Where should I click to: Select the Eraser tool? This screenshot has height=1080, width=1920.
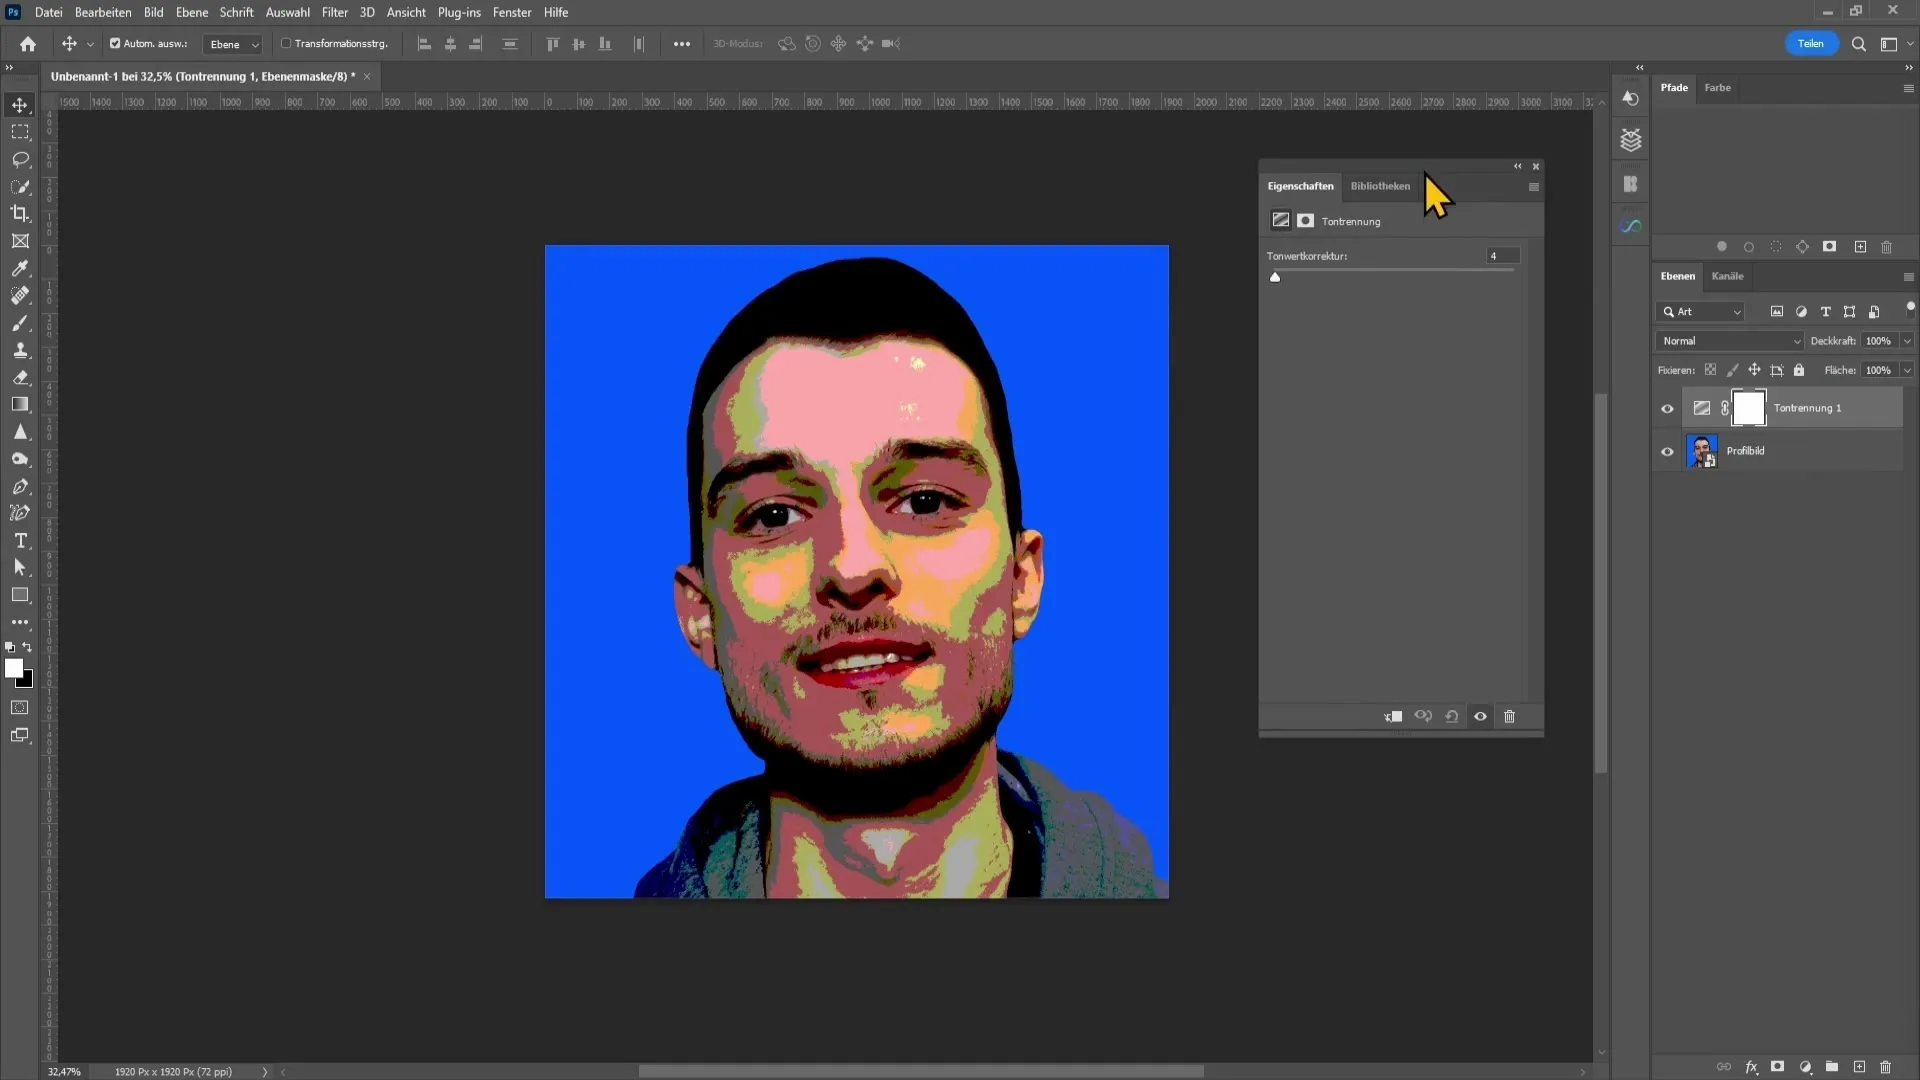tap(20, 377)
